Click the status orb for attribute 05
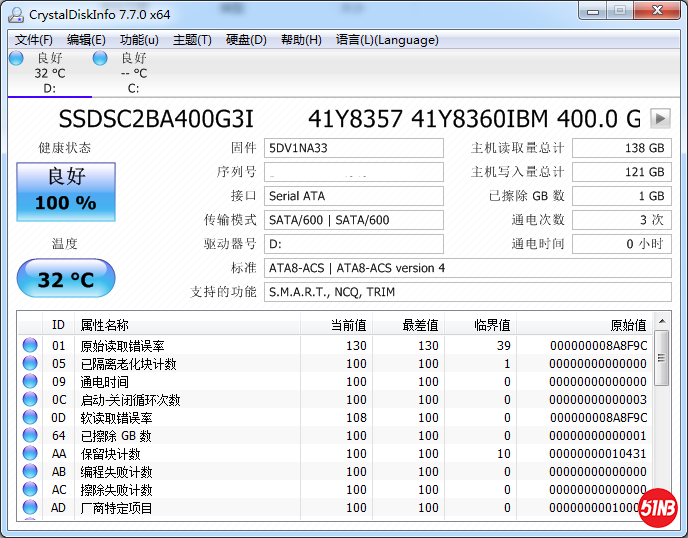 click(30, 364)
